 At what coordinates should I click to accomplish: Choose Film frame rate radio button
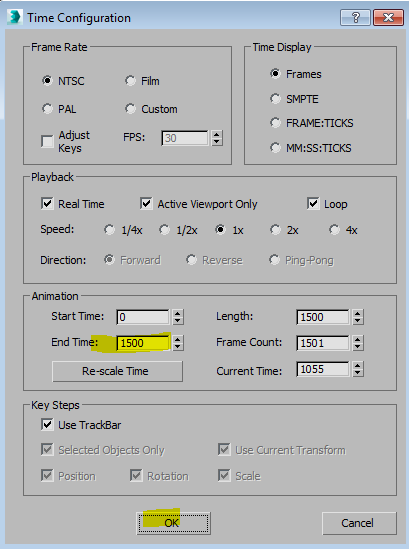(130, 81)
